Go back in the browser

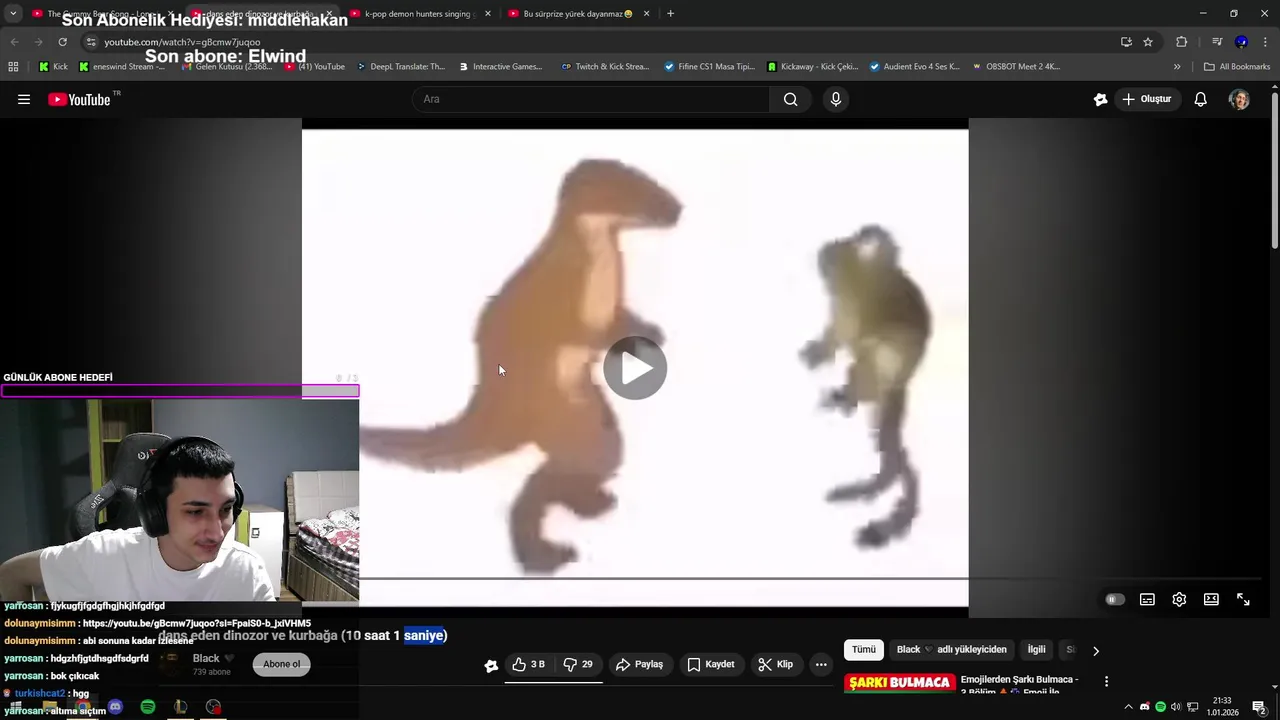pyautogui.click(x=15, y=42)
